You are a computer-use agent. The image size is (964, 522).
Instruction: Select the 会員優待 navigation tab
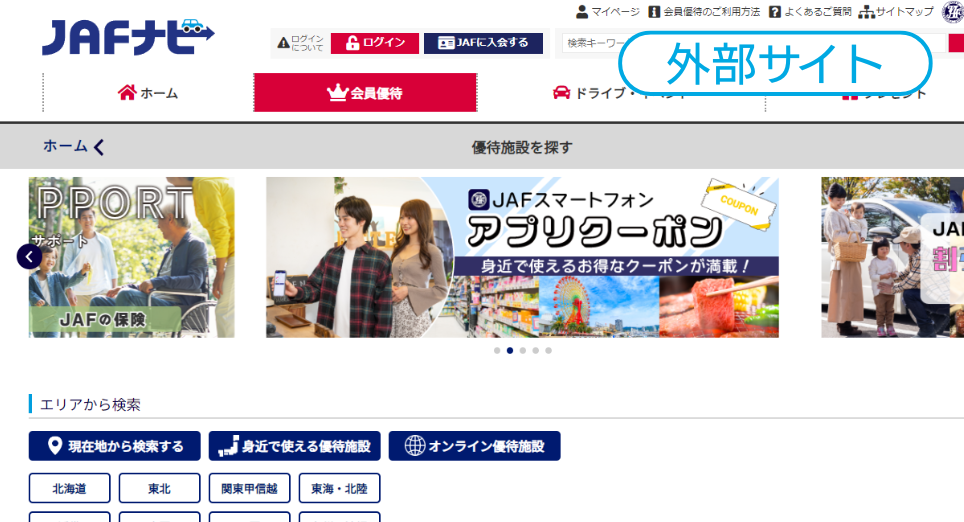click(x=365, y=93)
